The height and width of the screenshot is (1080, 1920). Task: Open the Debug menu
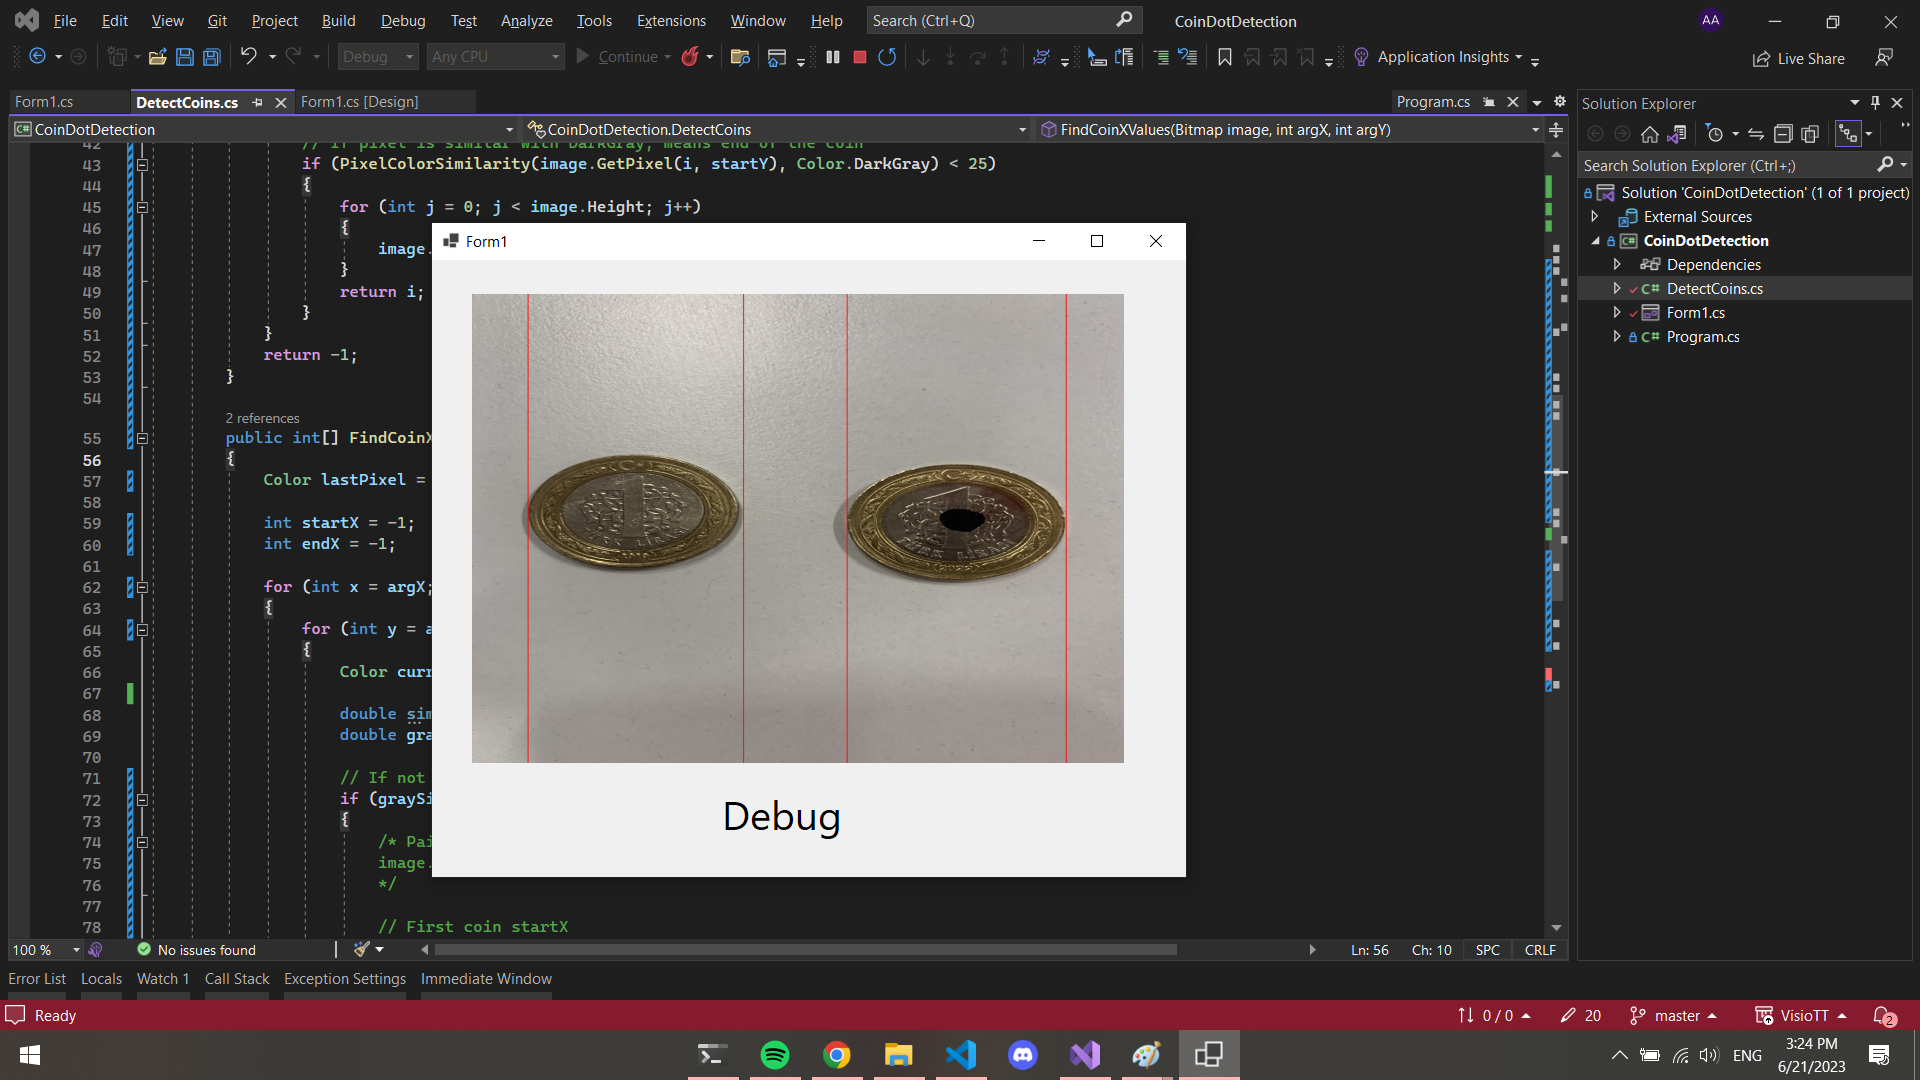click(x=402, y=20)
